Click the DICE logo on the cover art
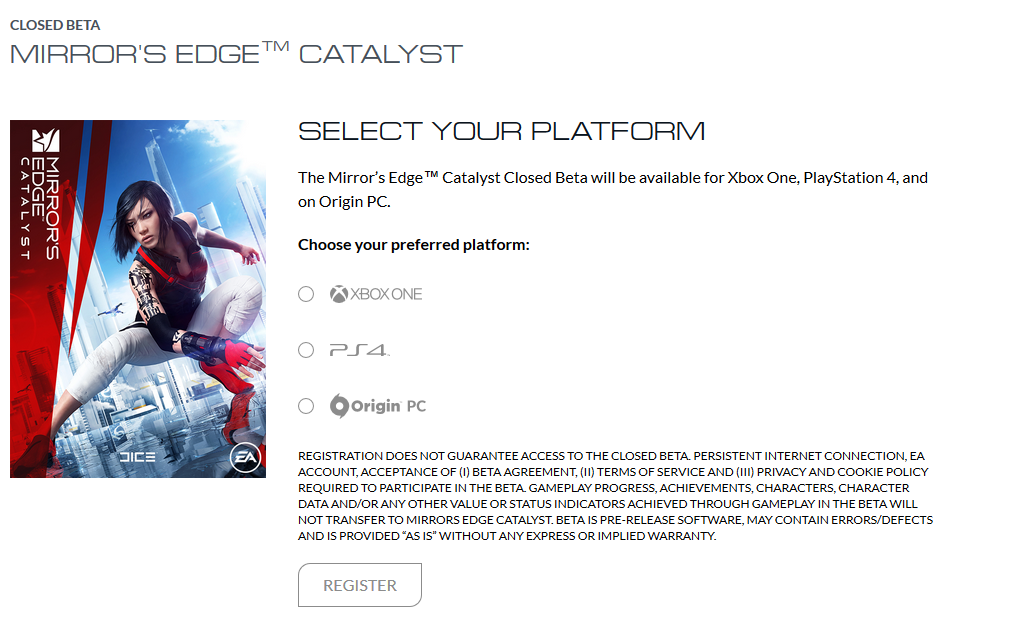 pos(137,457)
